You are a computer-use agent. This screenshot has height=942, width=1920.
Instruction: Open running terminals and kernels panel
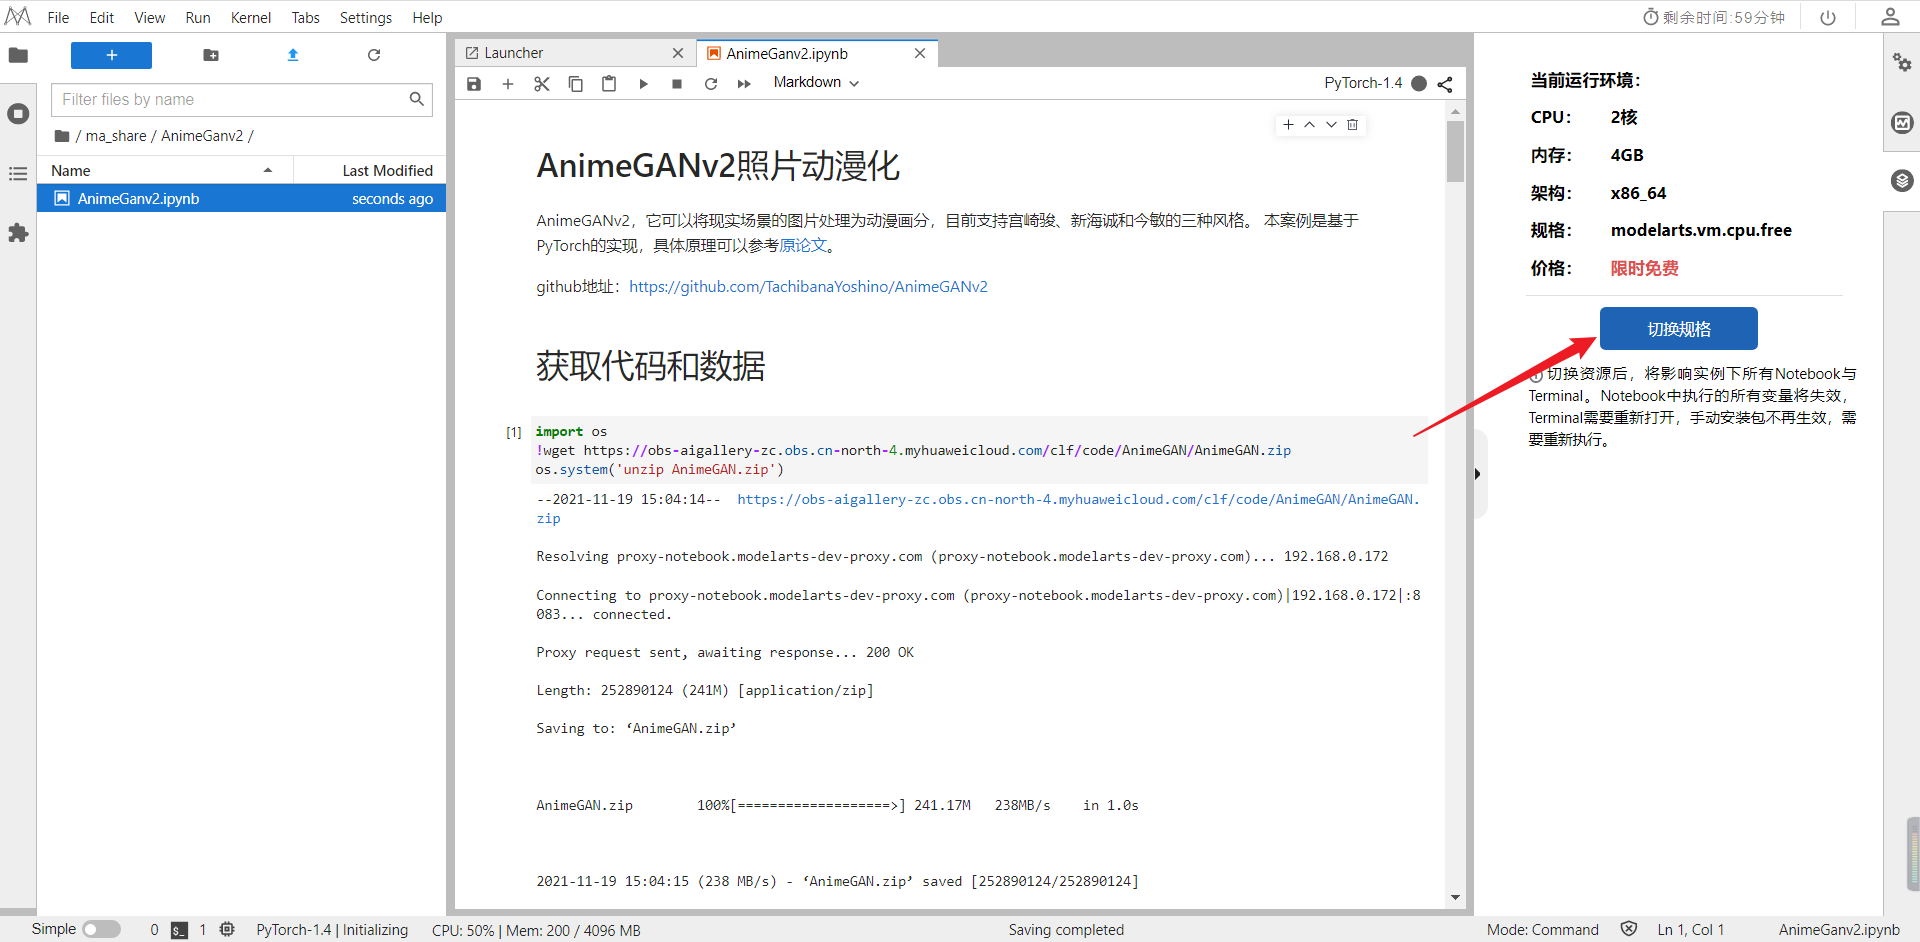(18, 114)
